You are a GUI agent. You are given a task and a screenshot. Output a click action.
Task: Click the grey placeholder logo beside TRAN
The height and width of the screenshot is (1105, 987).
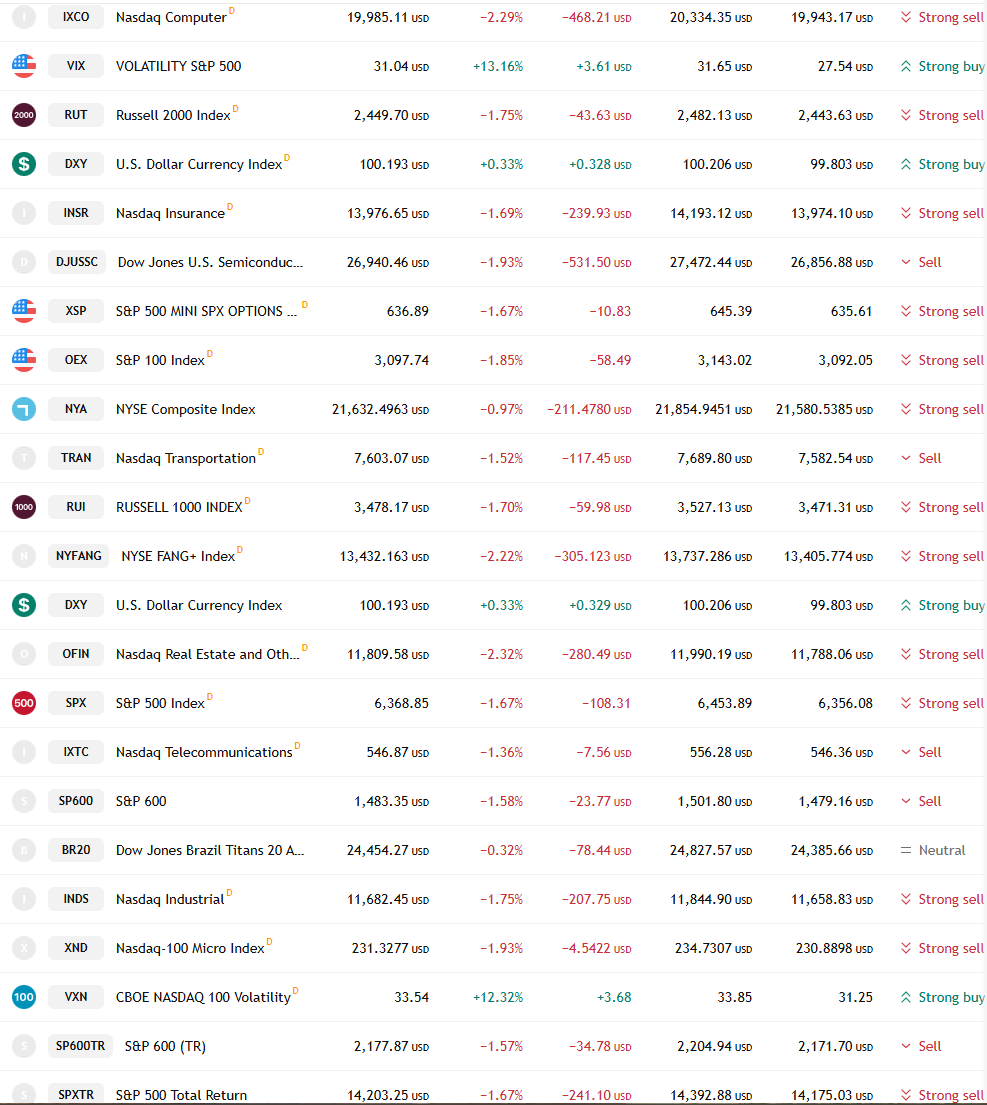pos(24,458)
